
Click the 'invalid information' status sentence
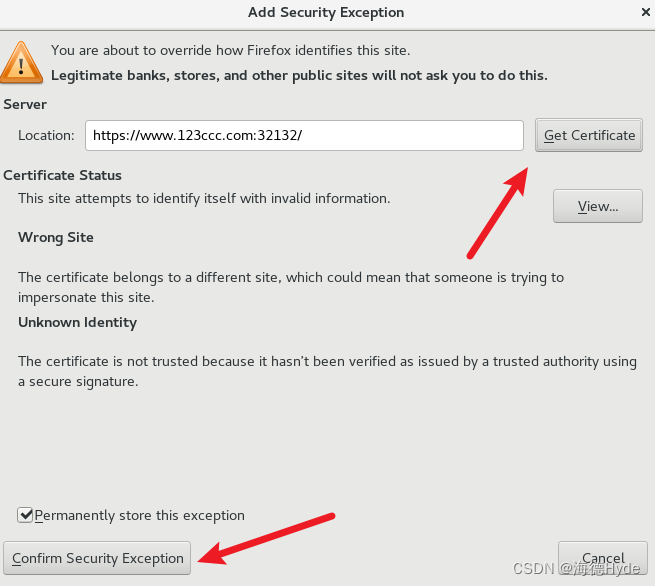click(204, 198)
